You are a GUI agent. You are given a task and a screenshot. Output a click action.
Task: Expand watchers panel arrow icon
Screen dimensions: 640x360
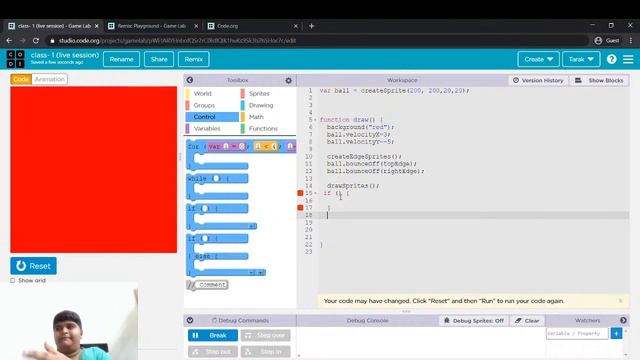[623, 320]
